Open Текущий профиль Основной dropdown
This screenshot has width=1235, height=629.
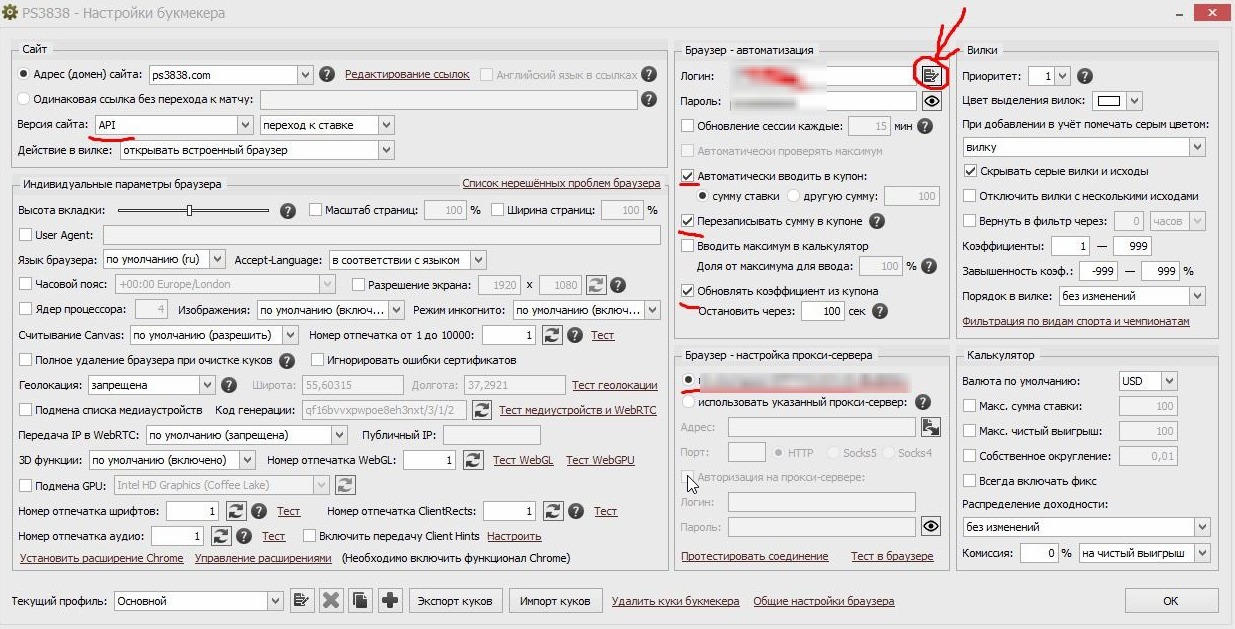(x=198, y=601)
